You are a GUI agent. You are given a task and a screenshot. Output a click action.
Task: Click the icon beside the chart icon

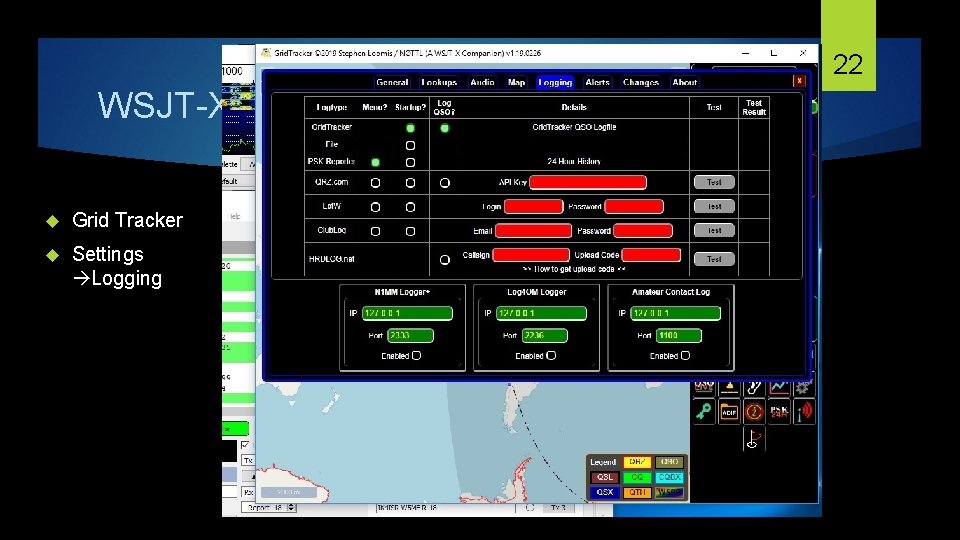click(754, 387)
